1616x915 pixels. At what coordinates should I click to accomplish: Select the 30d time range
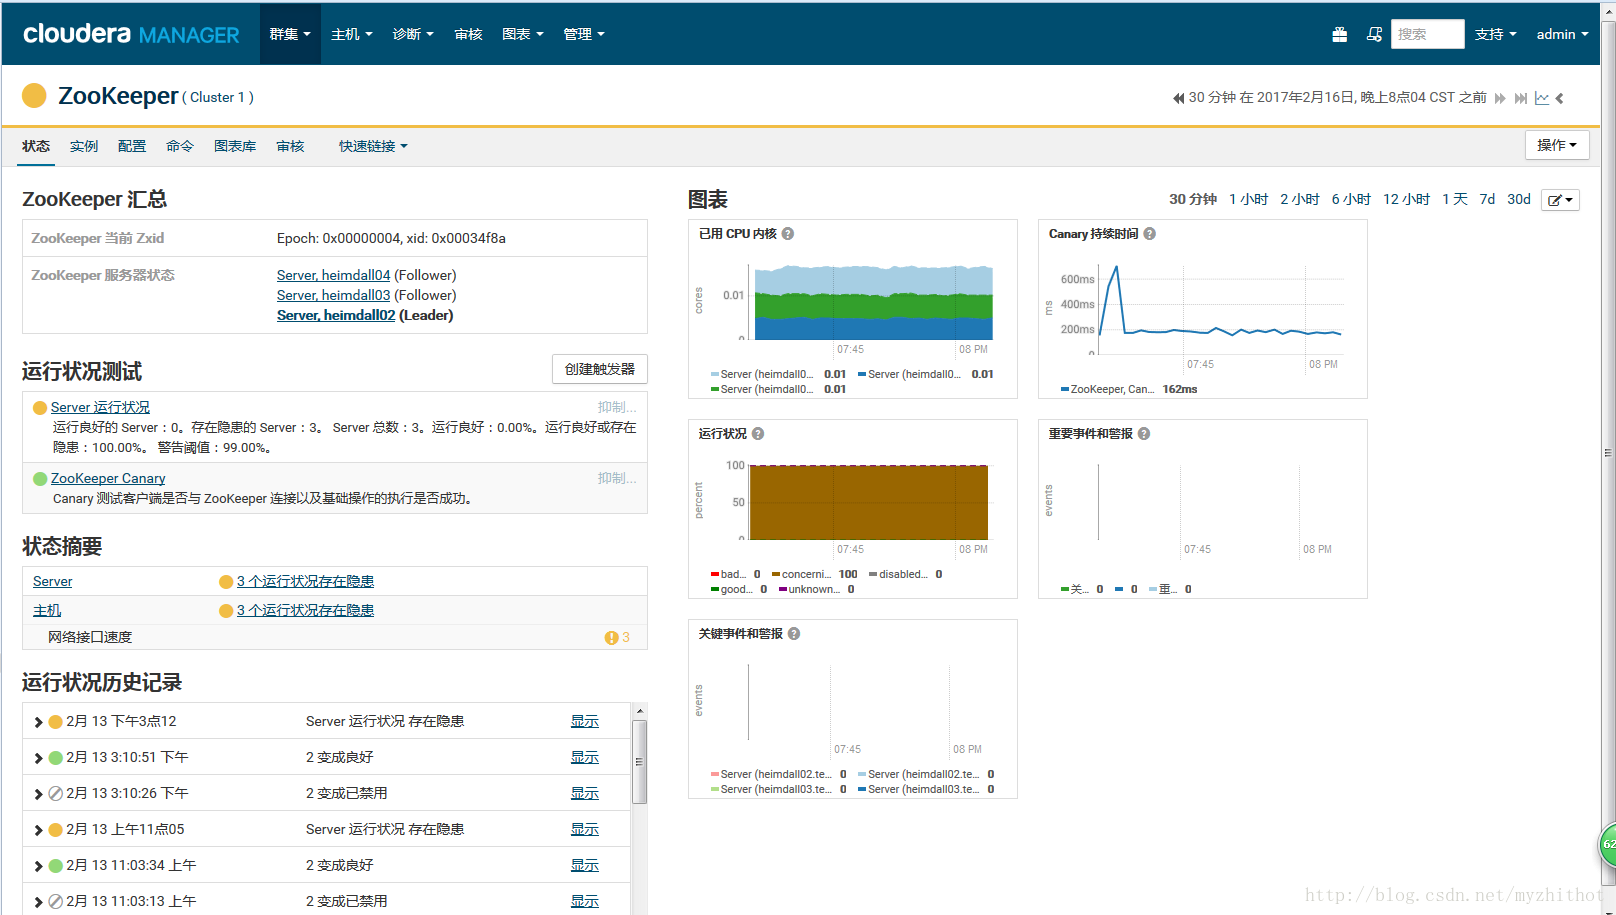1519,199
